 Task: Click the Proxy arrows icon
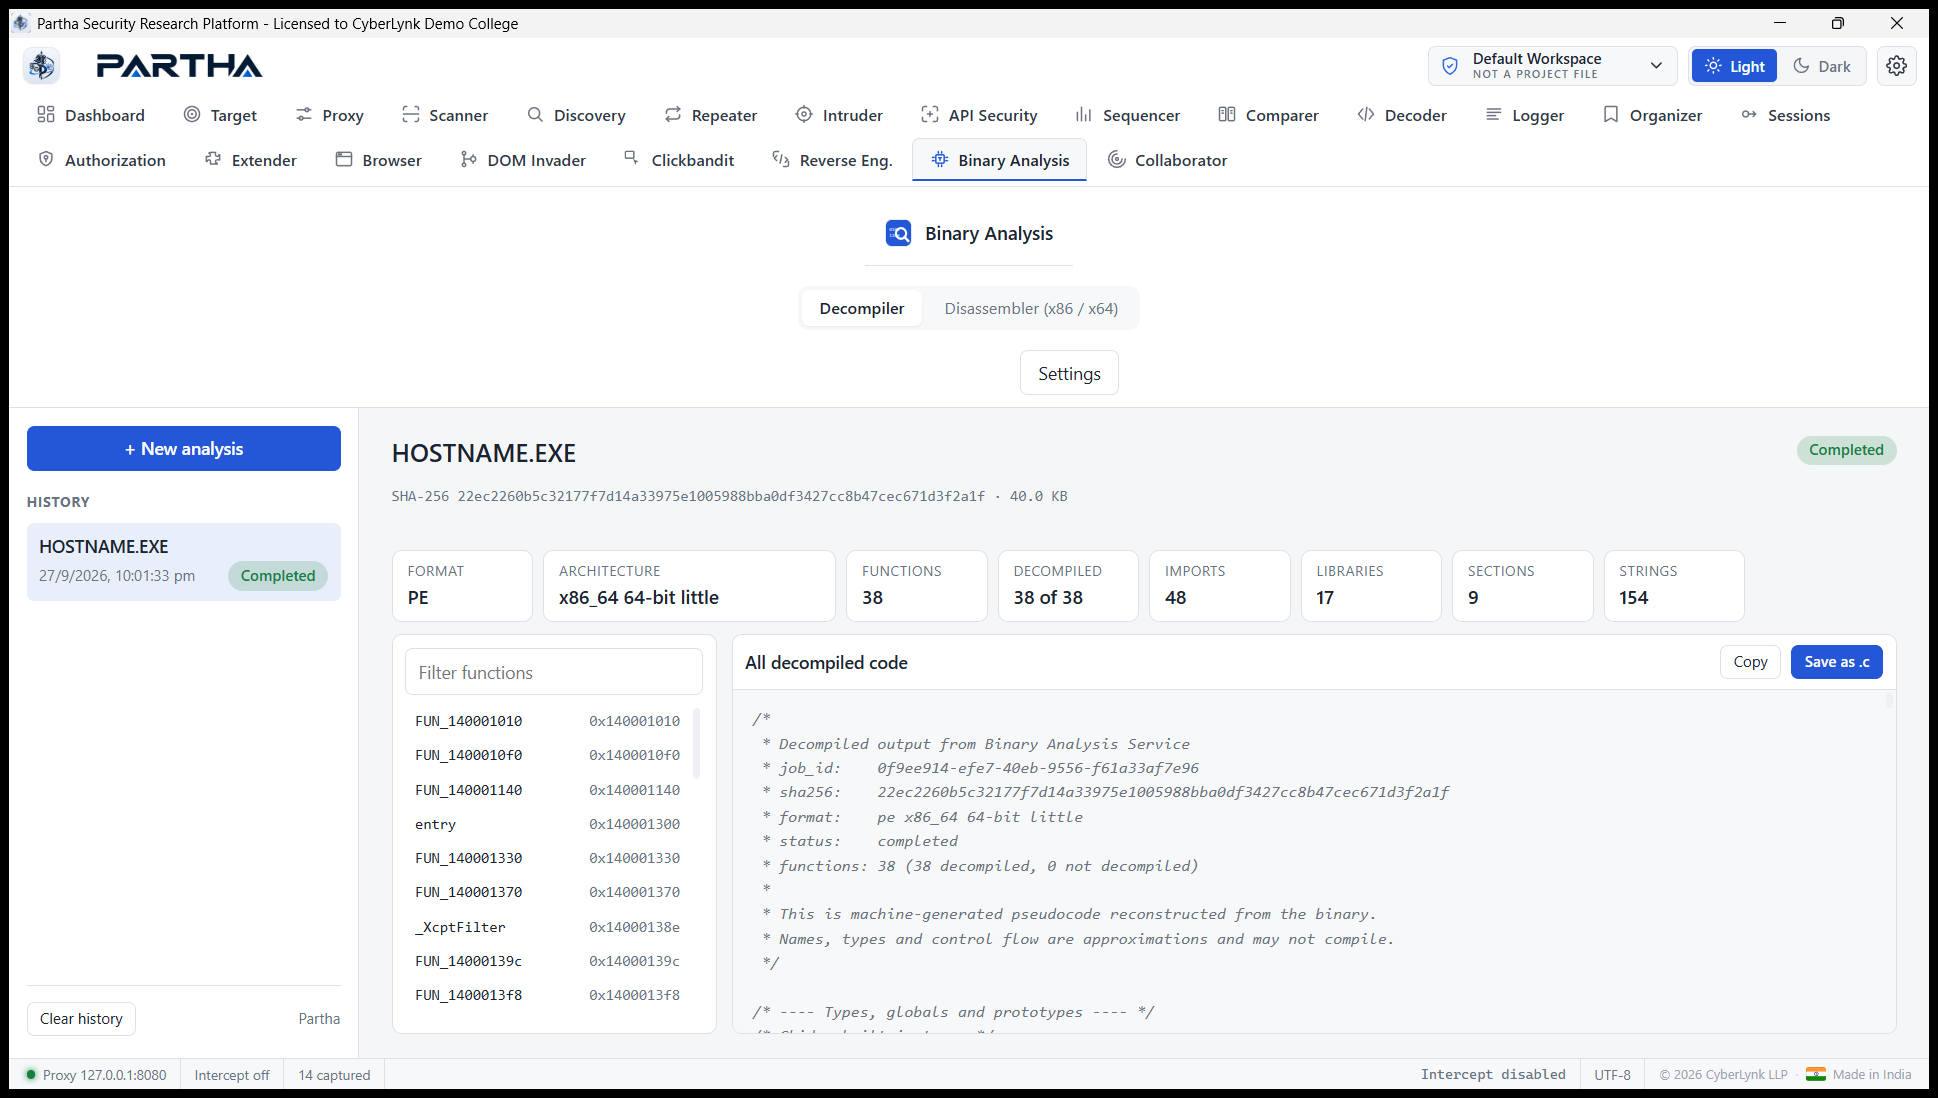pos(304,115)
